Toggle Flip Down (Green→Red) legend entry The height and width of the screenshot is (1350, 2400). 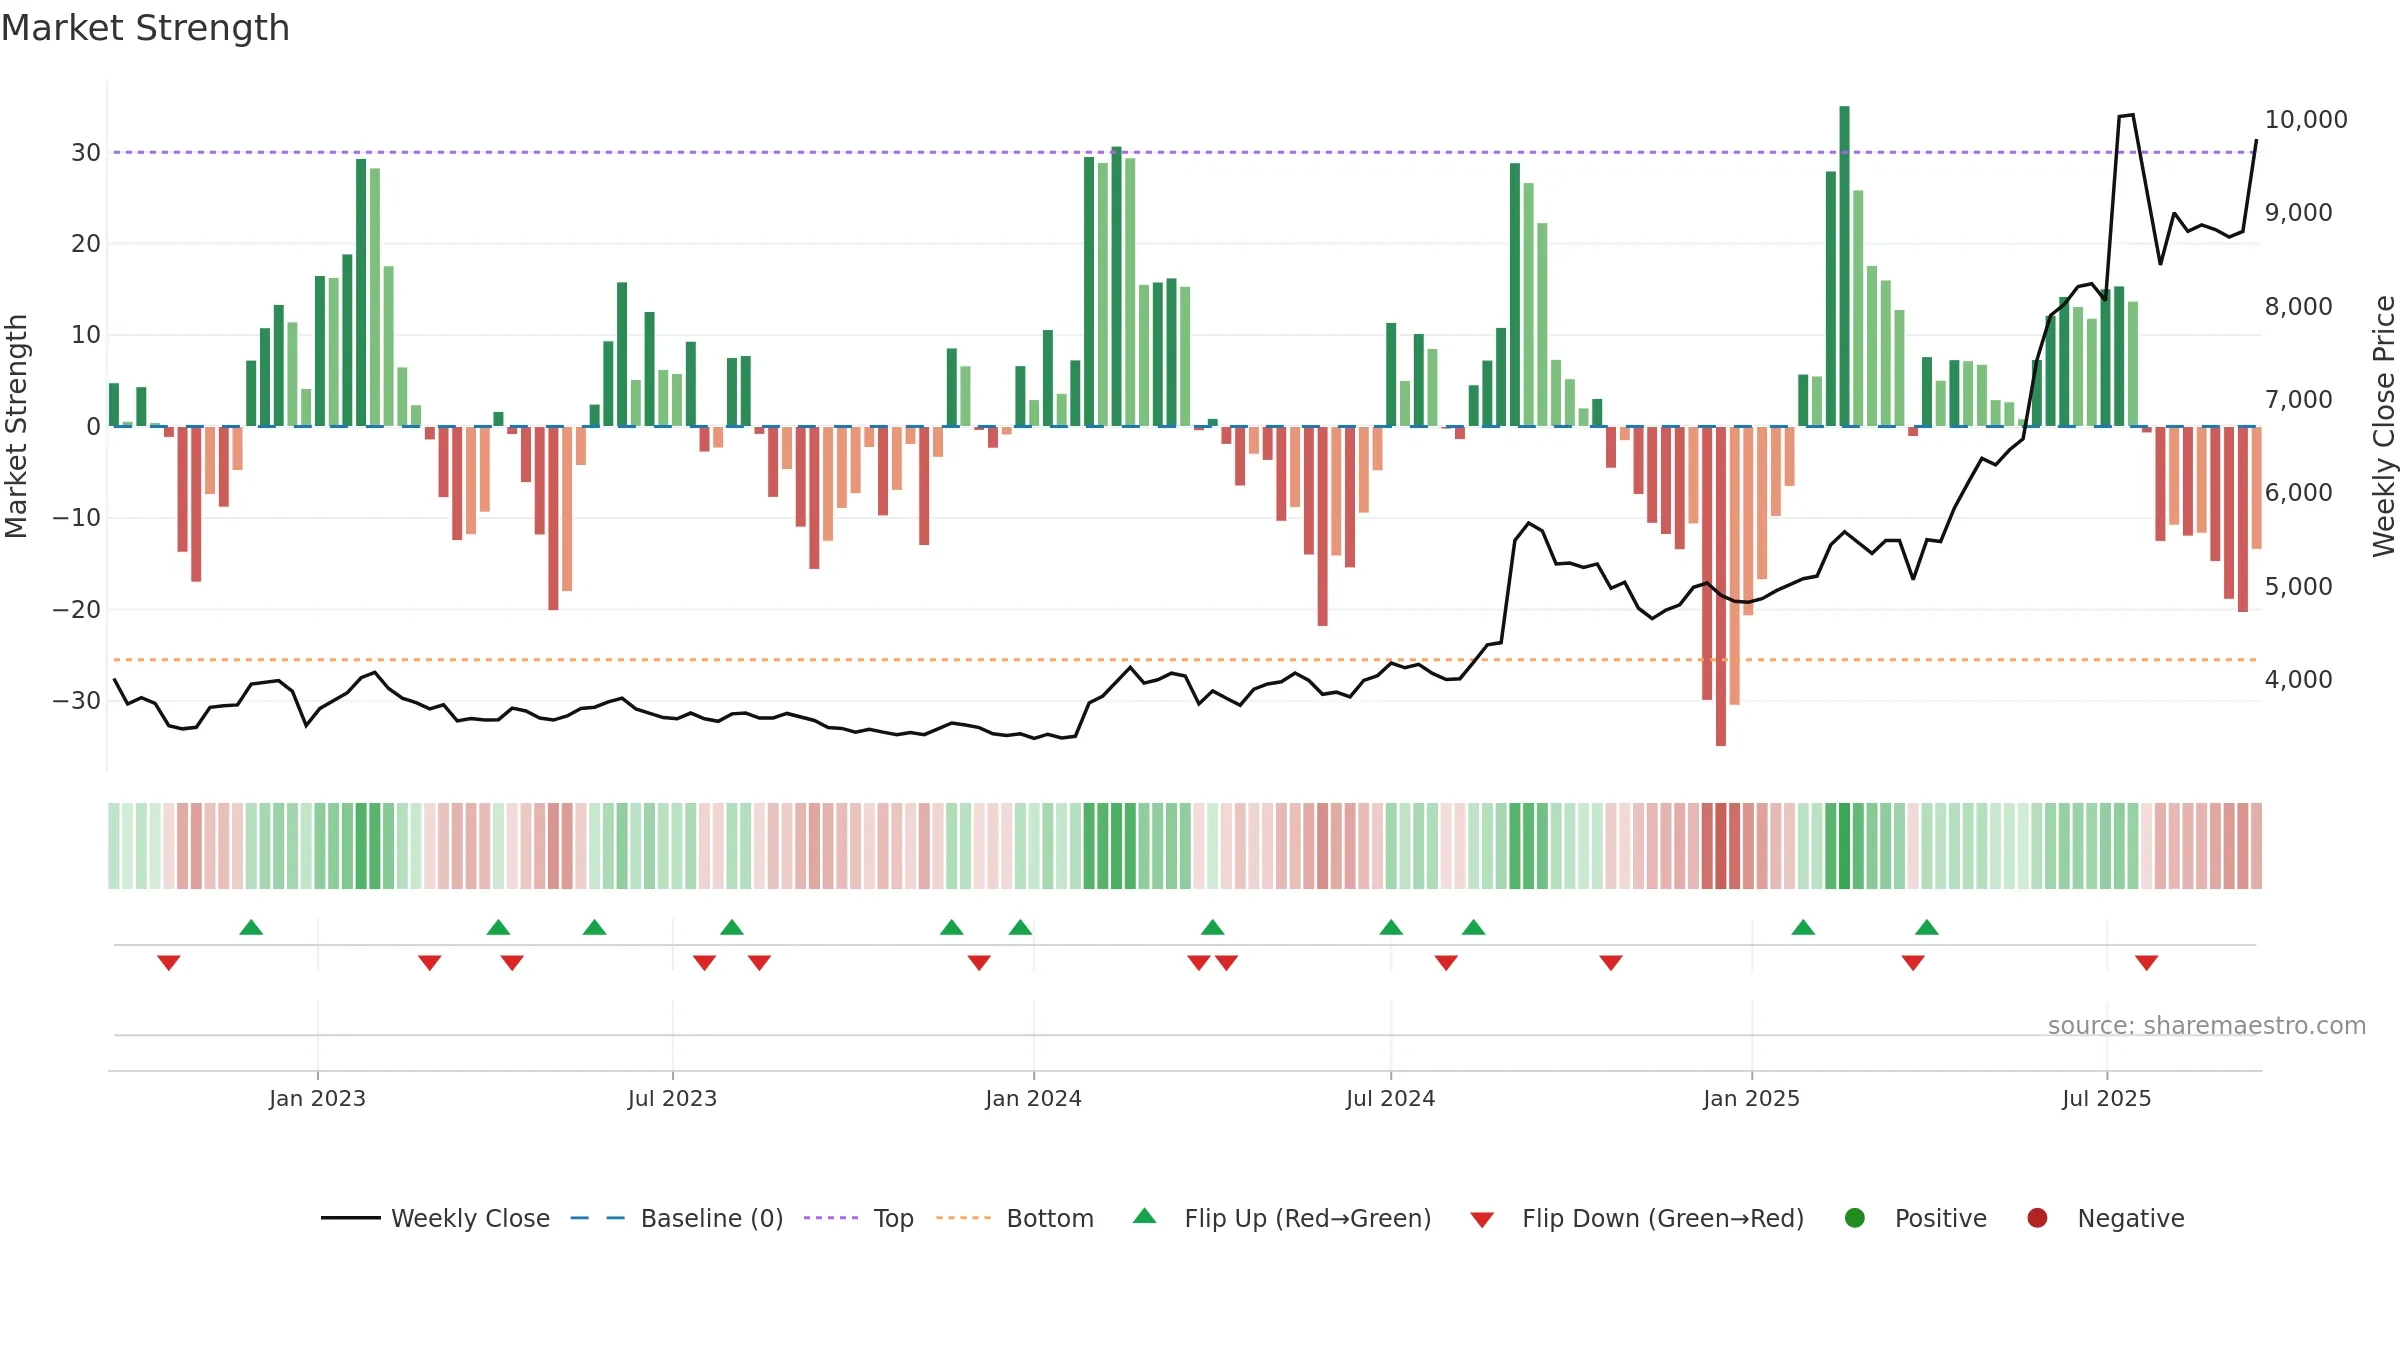point(1637,1218)
